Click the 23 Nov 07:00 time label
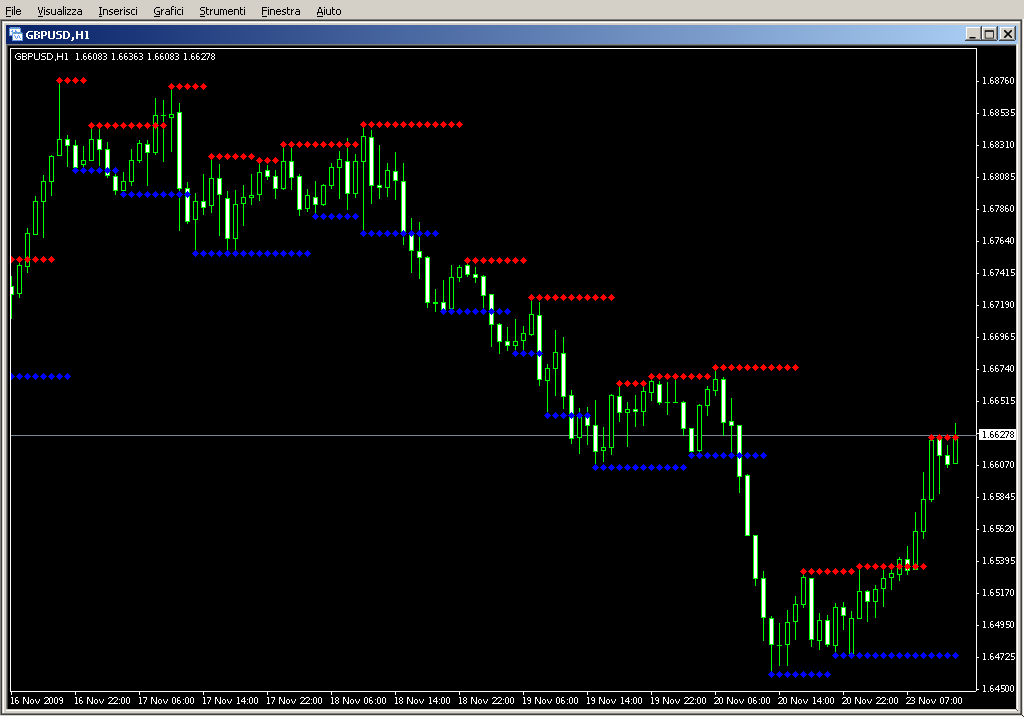Viewport: 1024px width, 717px height. [934, 701]
